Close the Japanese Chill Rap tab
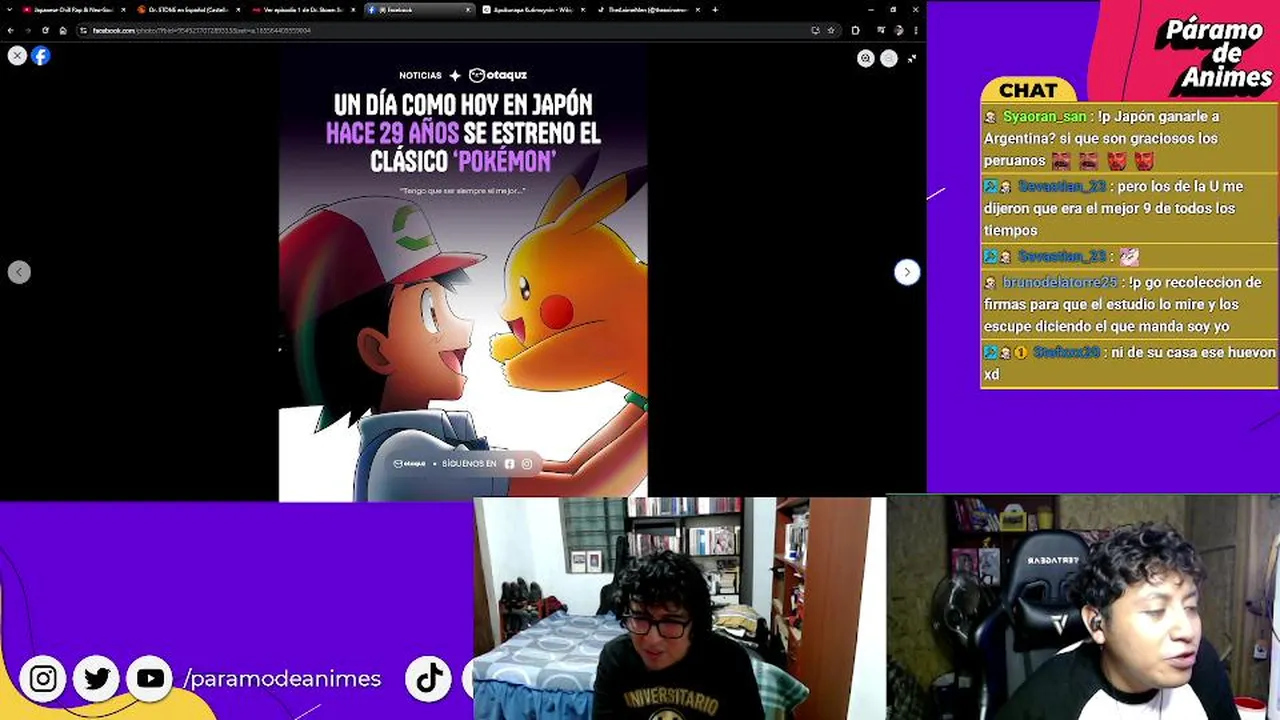1280x720 pixels. pos(123,10)
